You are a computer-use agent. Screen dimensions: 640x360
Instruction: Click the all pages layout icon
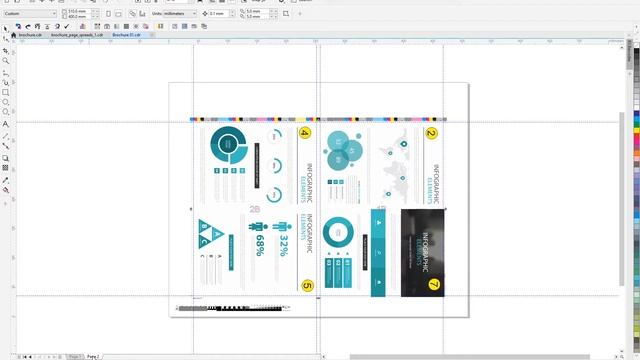[132, 14]
